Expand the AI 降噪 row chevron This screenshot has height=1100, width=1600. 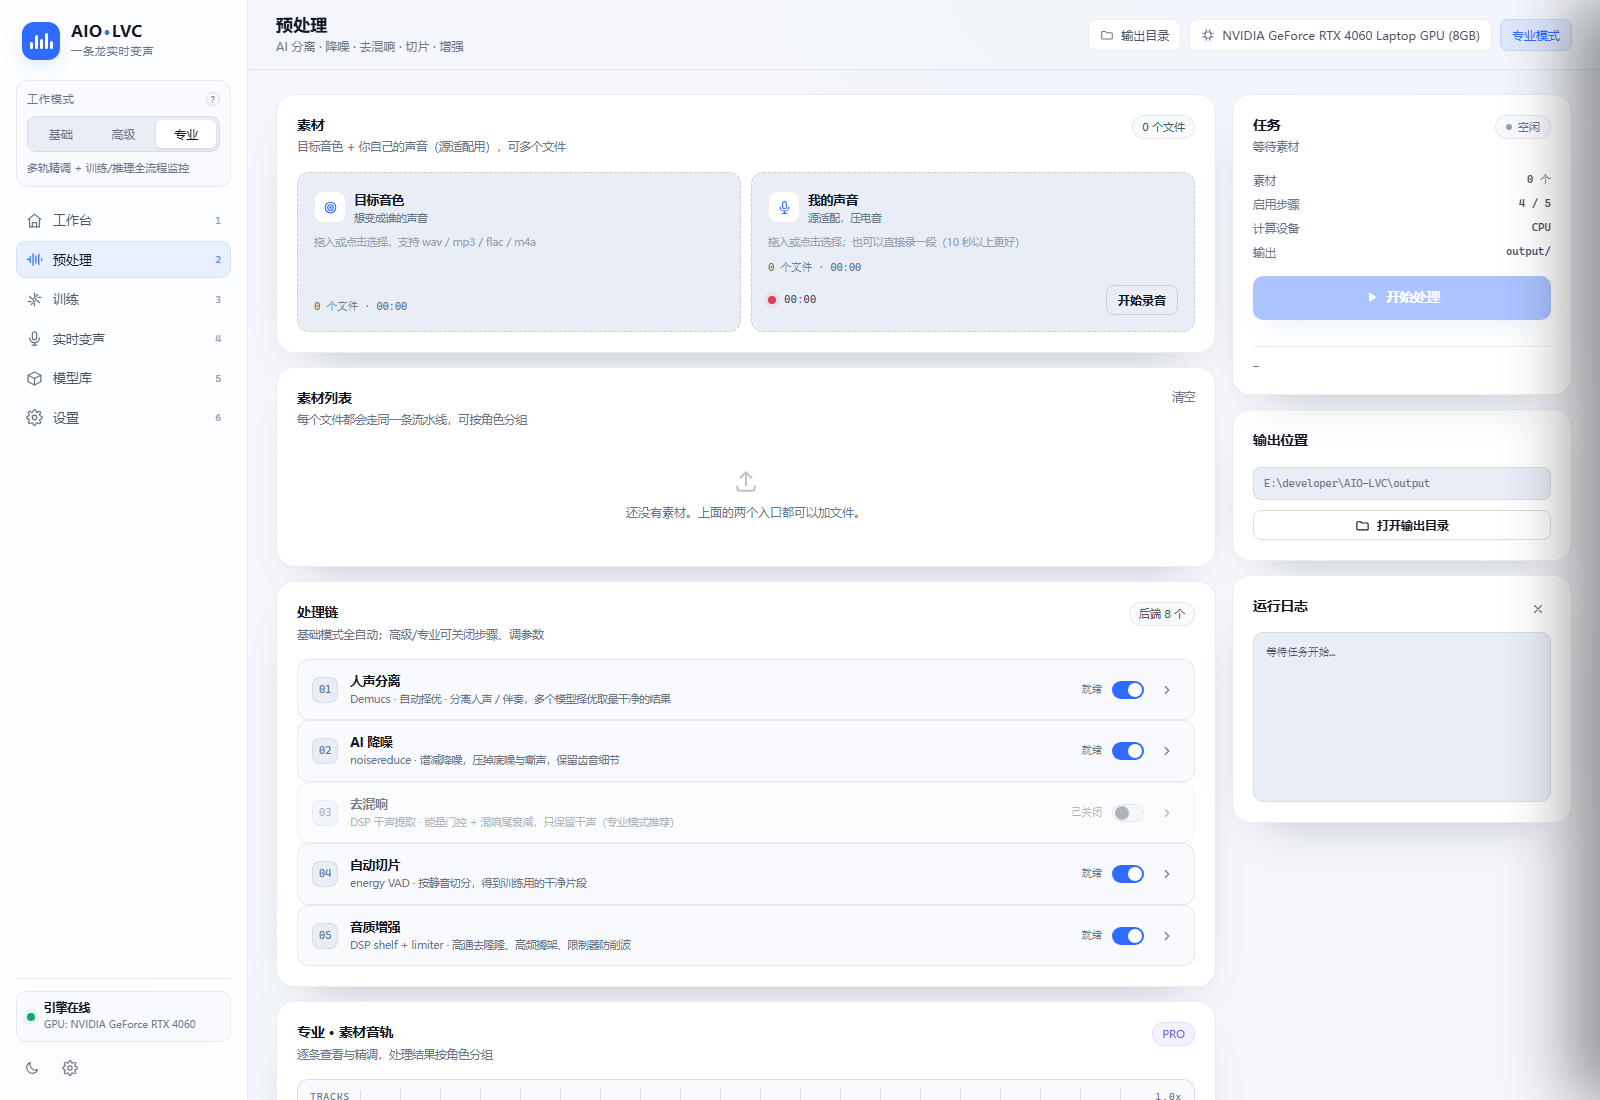point(1167,751)
